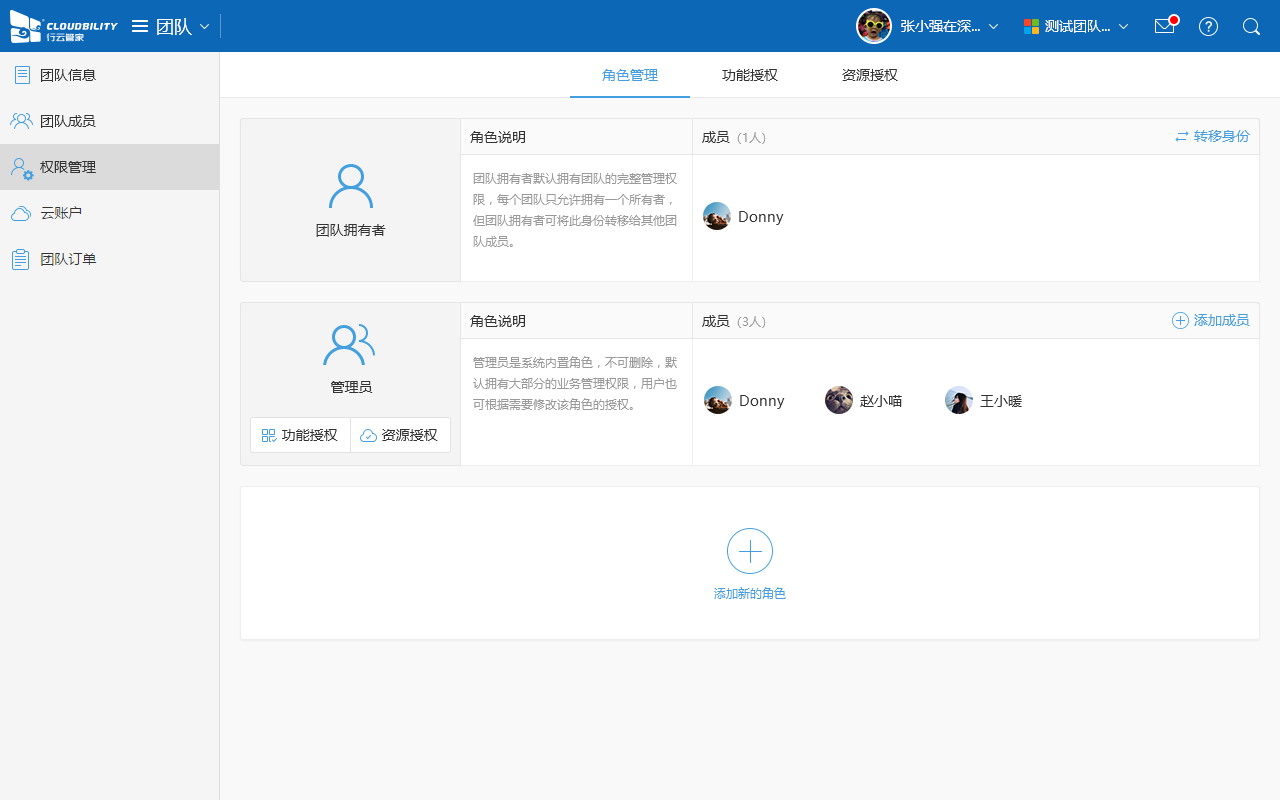The height and width of the screenshot is (800, 1280).
Task: Click the Cloudbility logo
Action: tap(63, 26)
